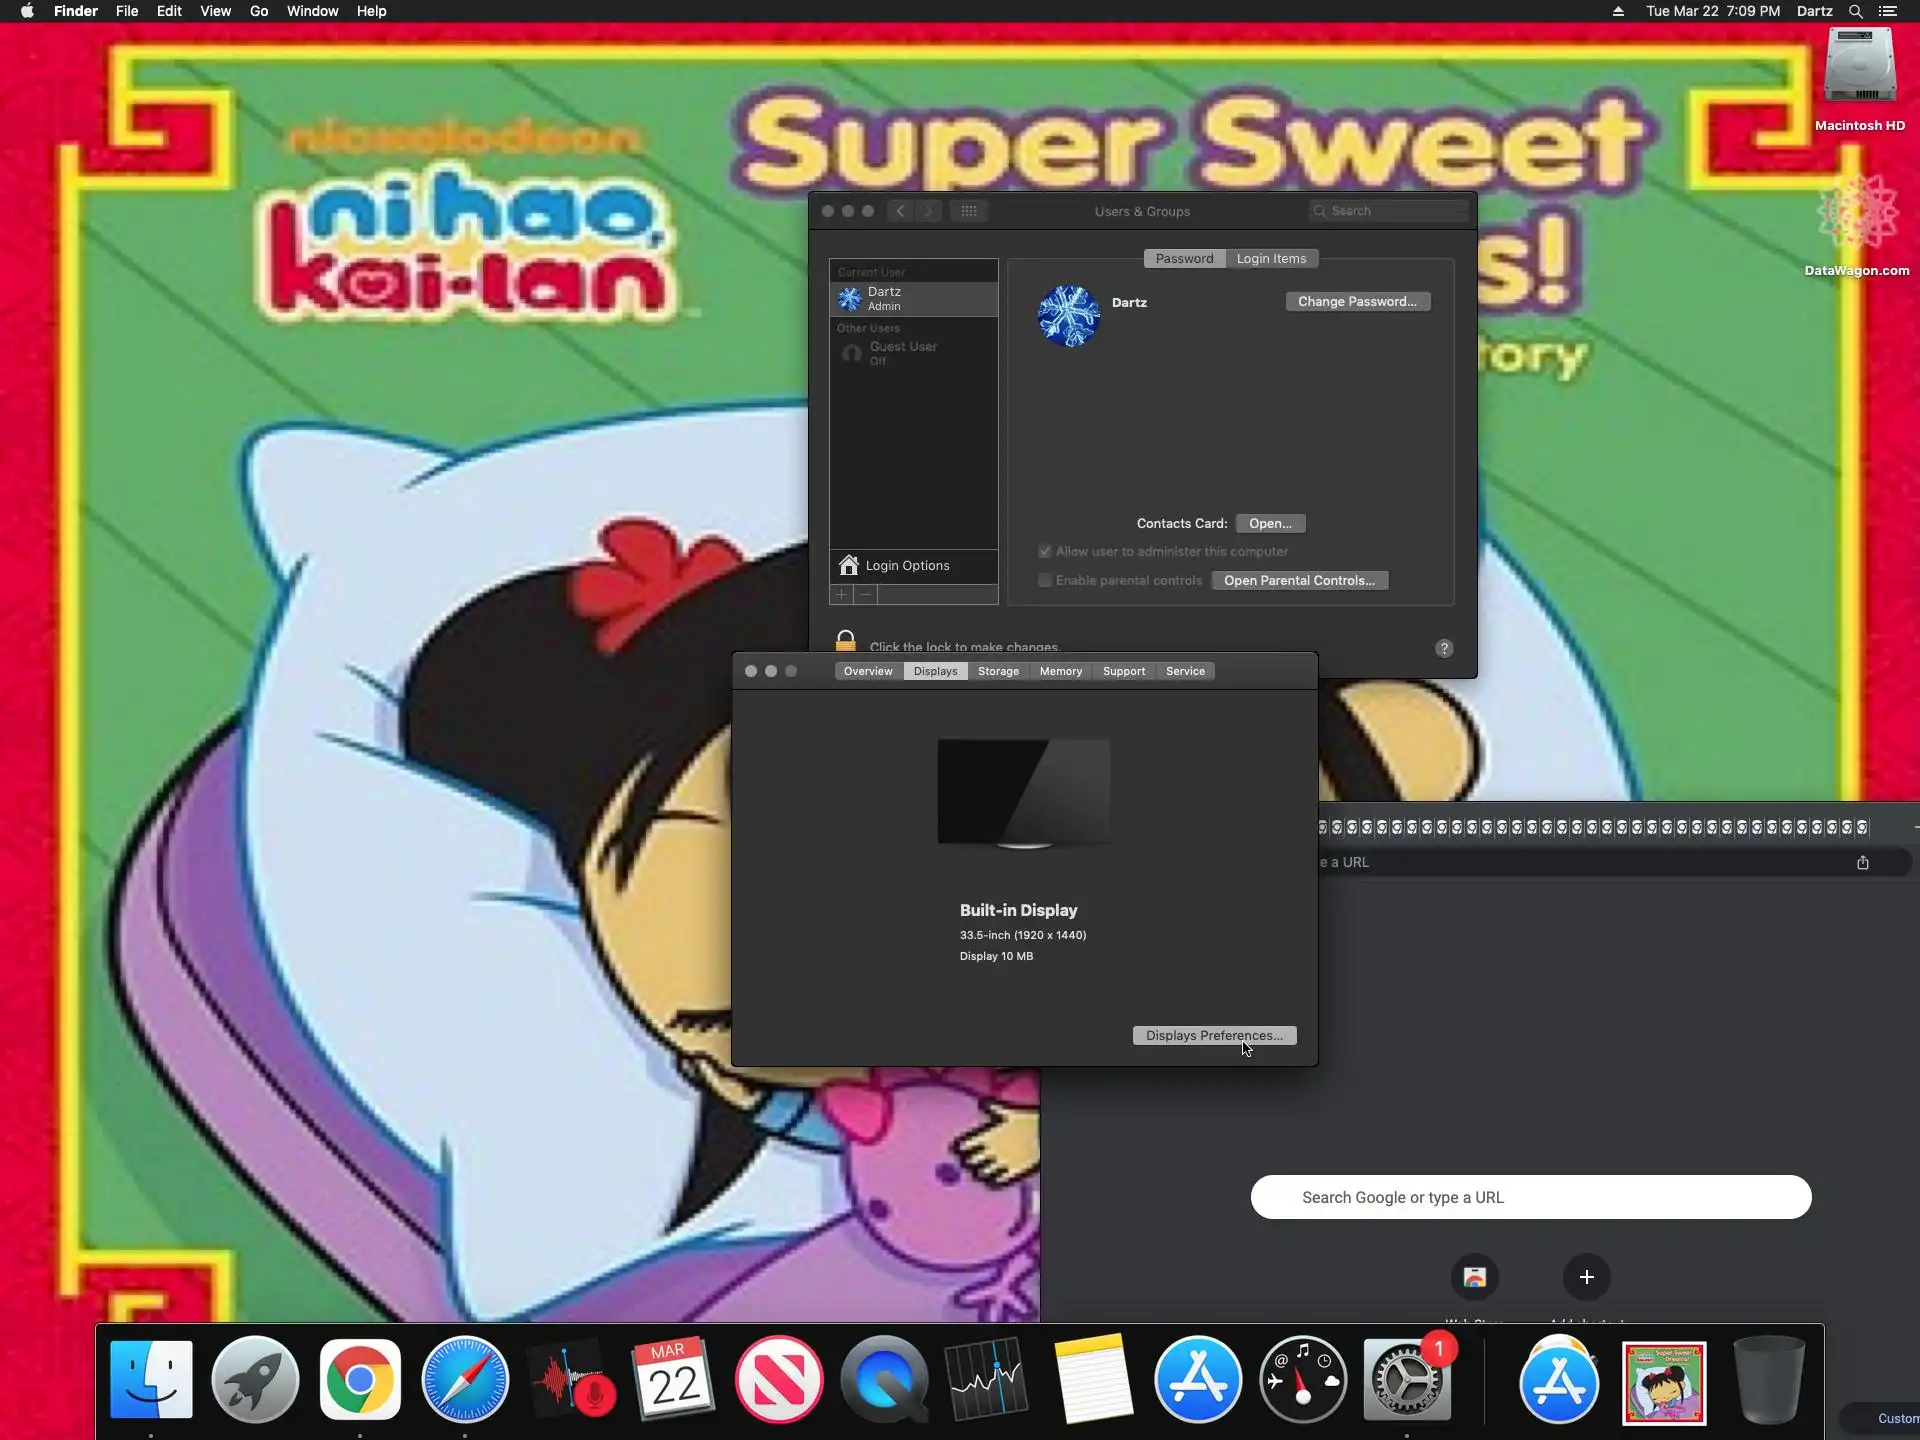Click the add user plus button
Screen dimensions: 1920x1440
coord(842,595)
